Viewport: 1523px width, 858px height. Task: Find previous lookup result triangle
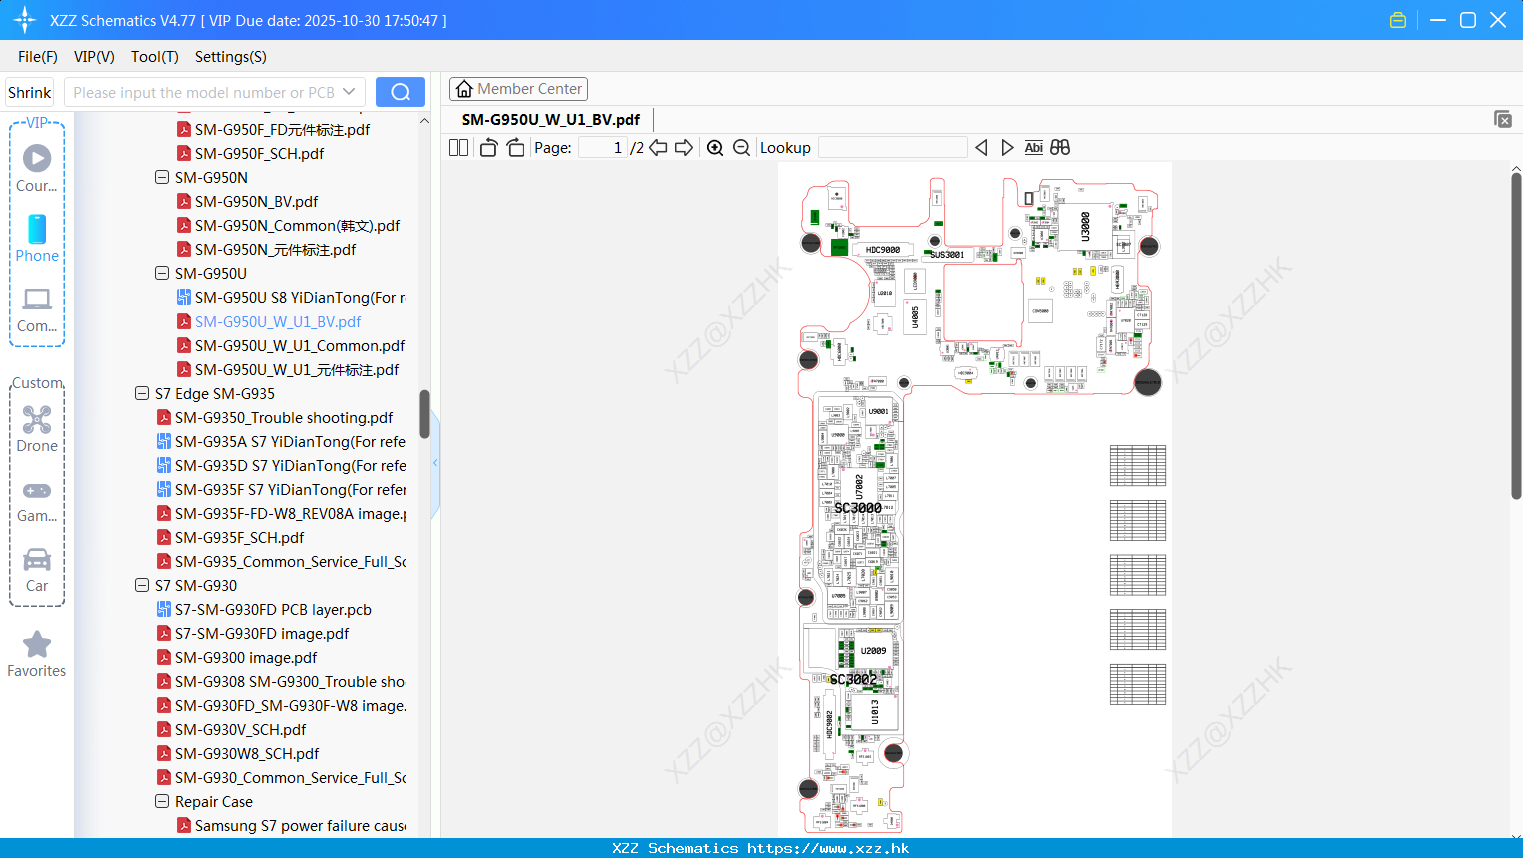pyautogui.click(x=981, y=147)
